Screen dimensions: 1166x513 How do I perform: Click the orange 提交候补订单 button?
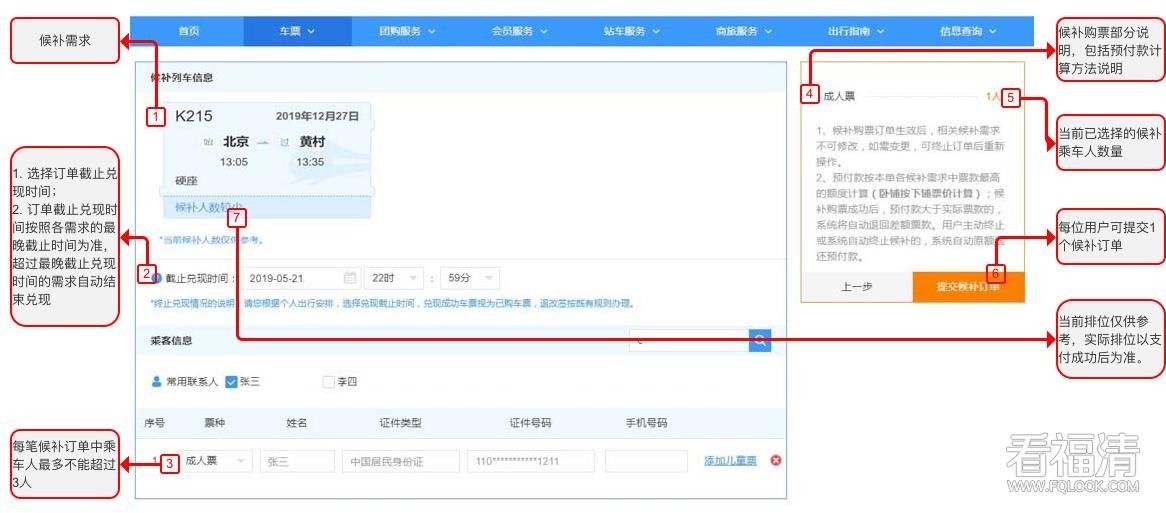pos(968,286)
